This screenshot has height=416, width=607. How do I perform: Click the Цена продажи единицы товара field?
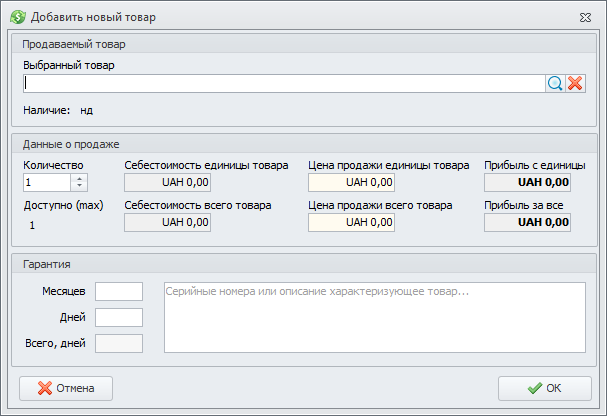[x=351, y=183]
